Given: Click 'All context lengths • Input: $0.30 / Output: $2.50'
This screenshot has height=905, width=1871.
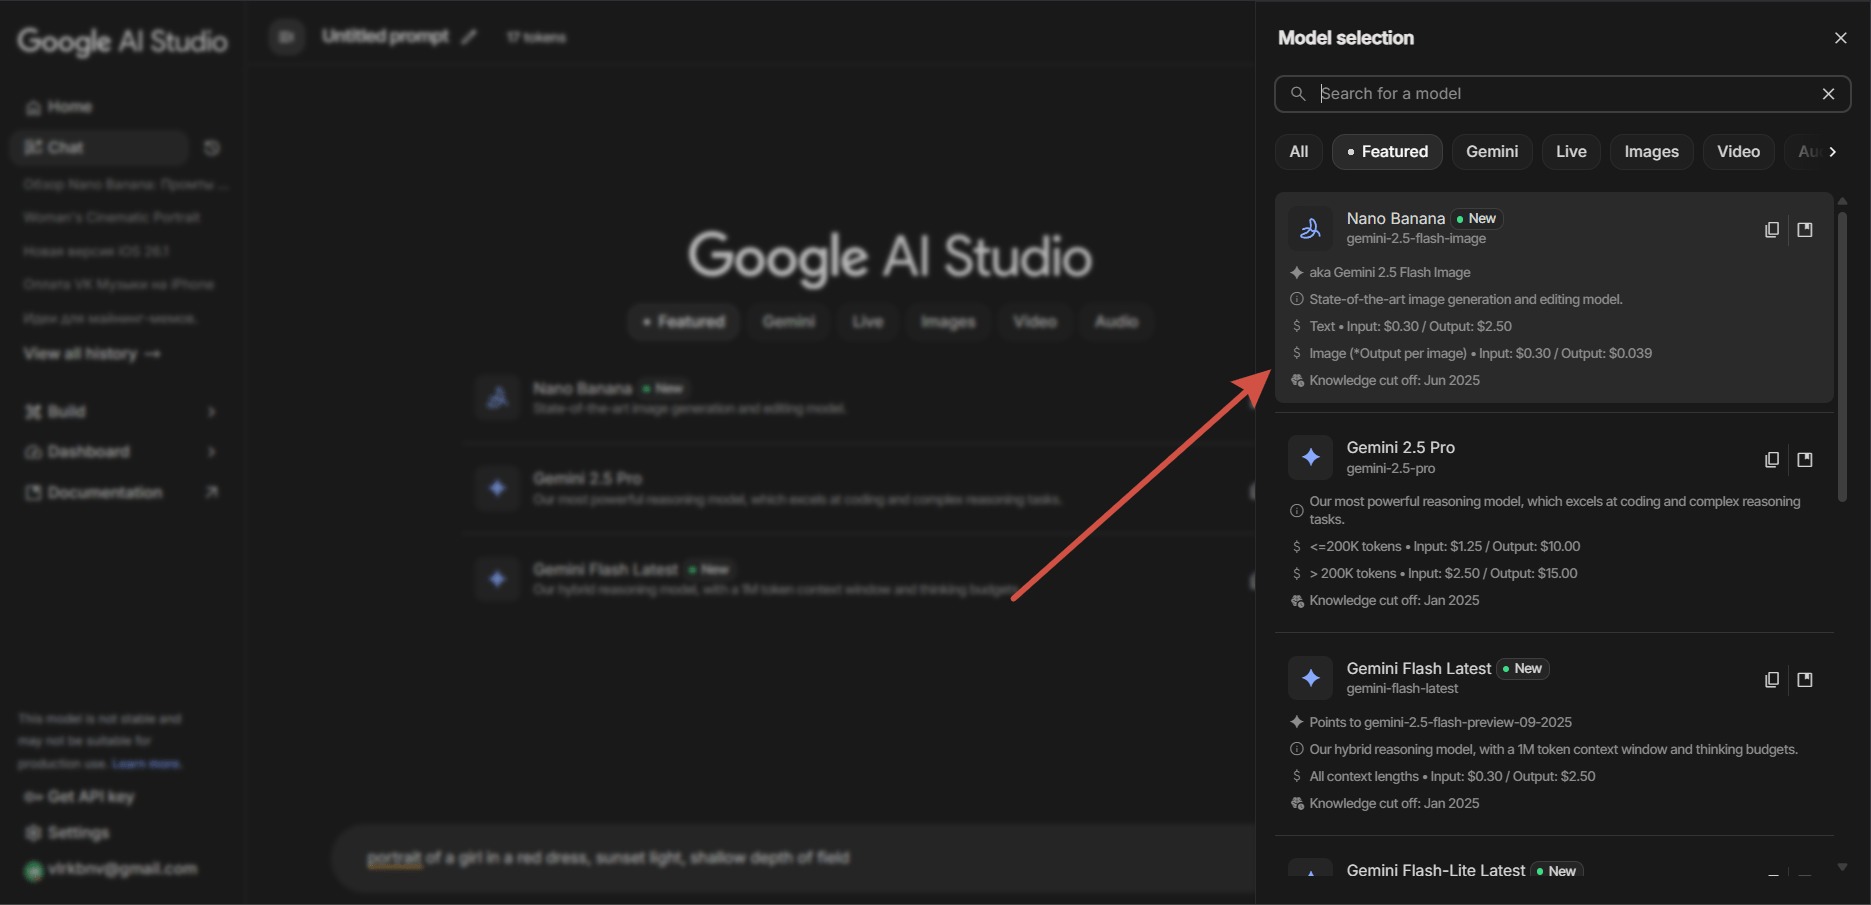Looking at the screenshot, I should (1453, 777).
